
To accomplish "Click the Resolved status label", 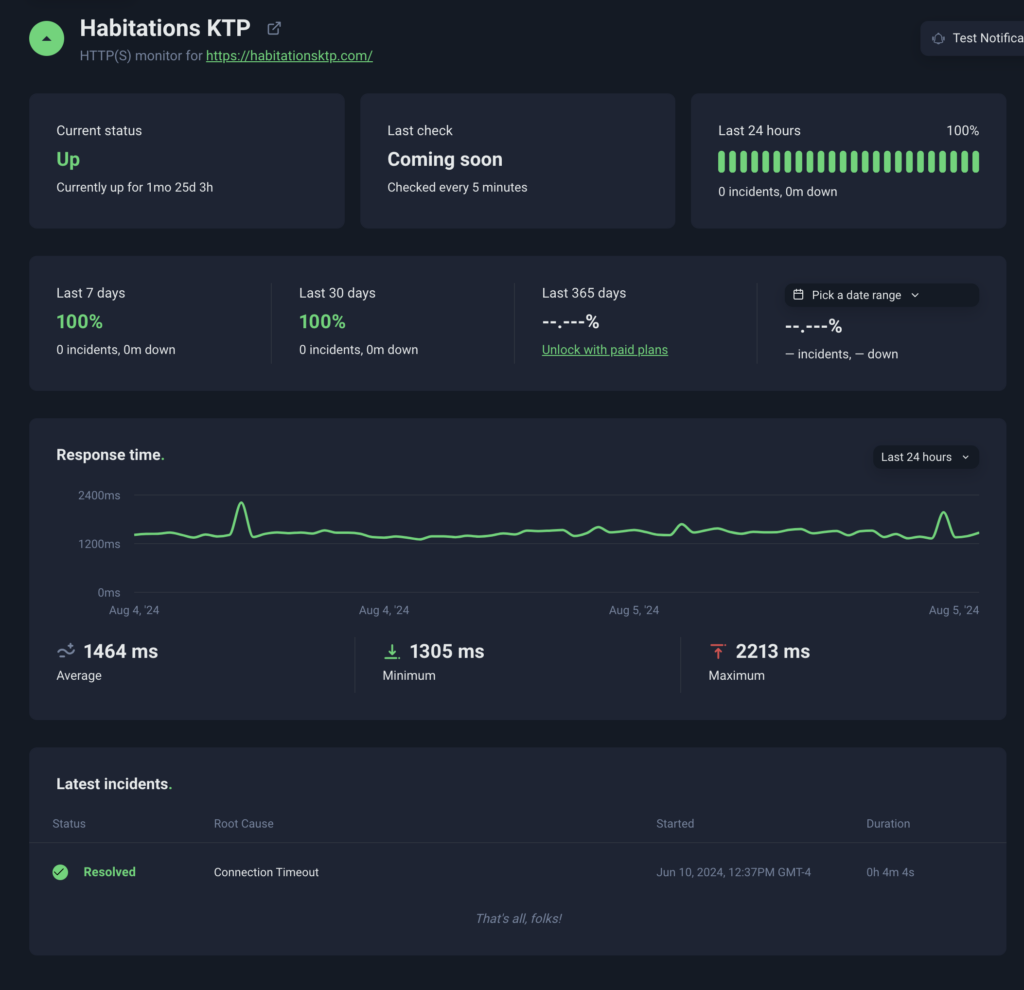I will point(109,872).
